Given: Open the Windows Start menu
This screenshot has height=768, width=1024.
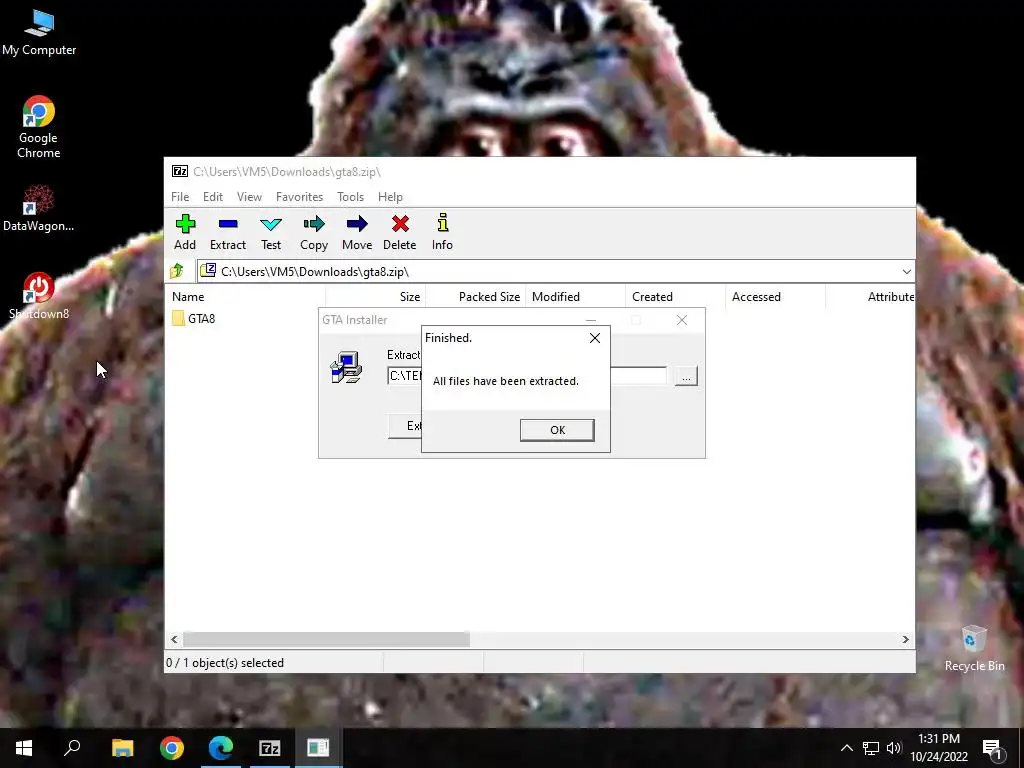Looking at the screenshot, I should point(24,748).
